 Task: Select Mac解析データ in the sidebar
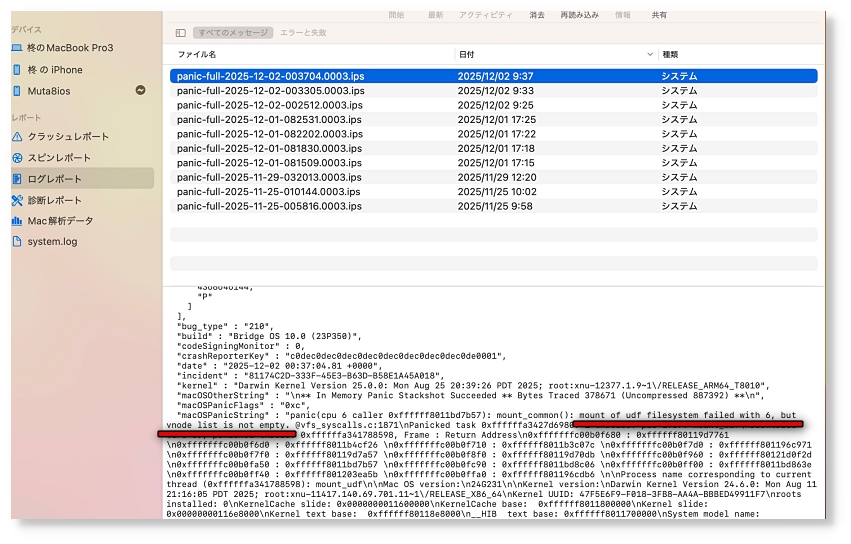point(60,221)
